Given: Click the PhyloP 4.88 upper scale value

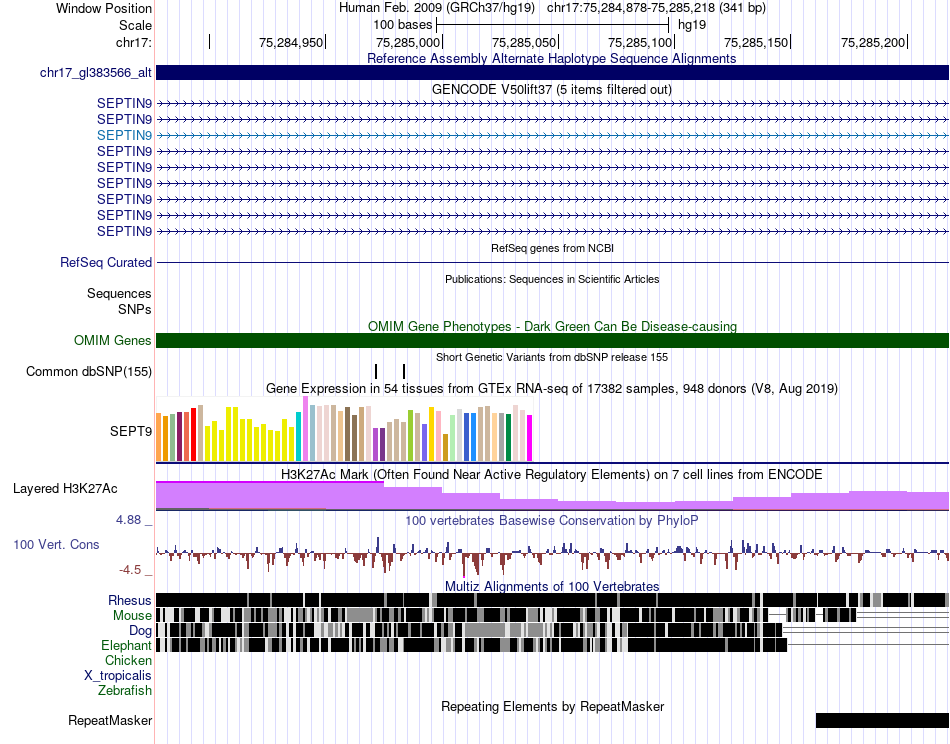Looking at the screenshot, I should tap(128, 520).
